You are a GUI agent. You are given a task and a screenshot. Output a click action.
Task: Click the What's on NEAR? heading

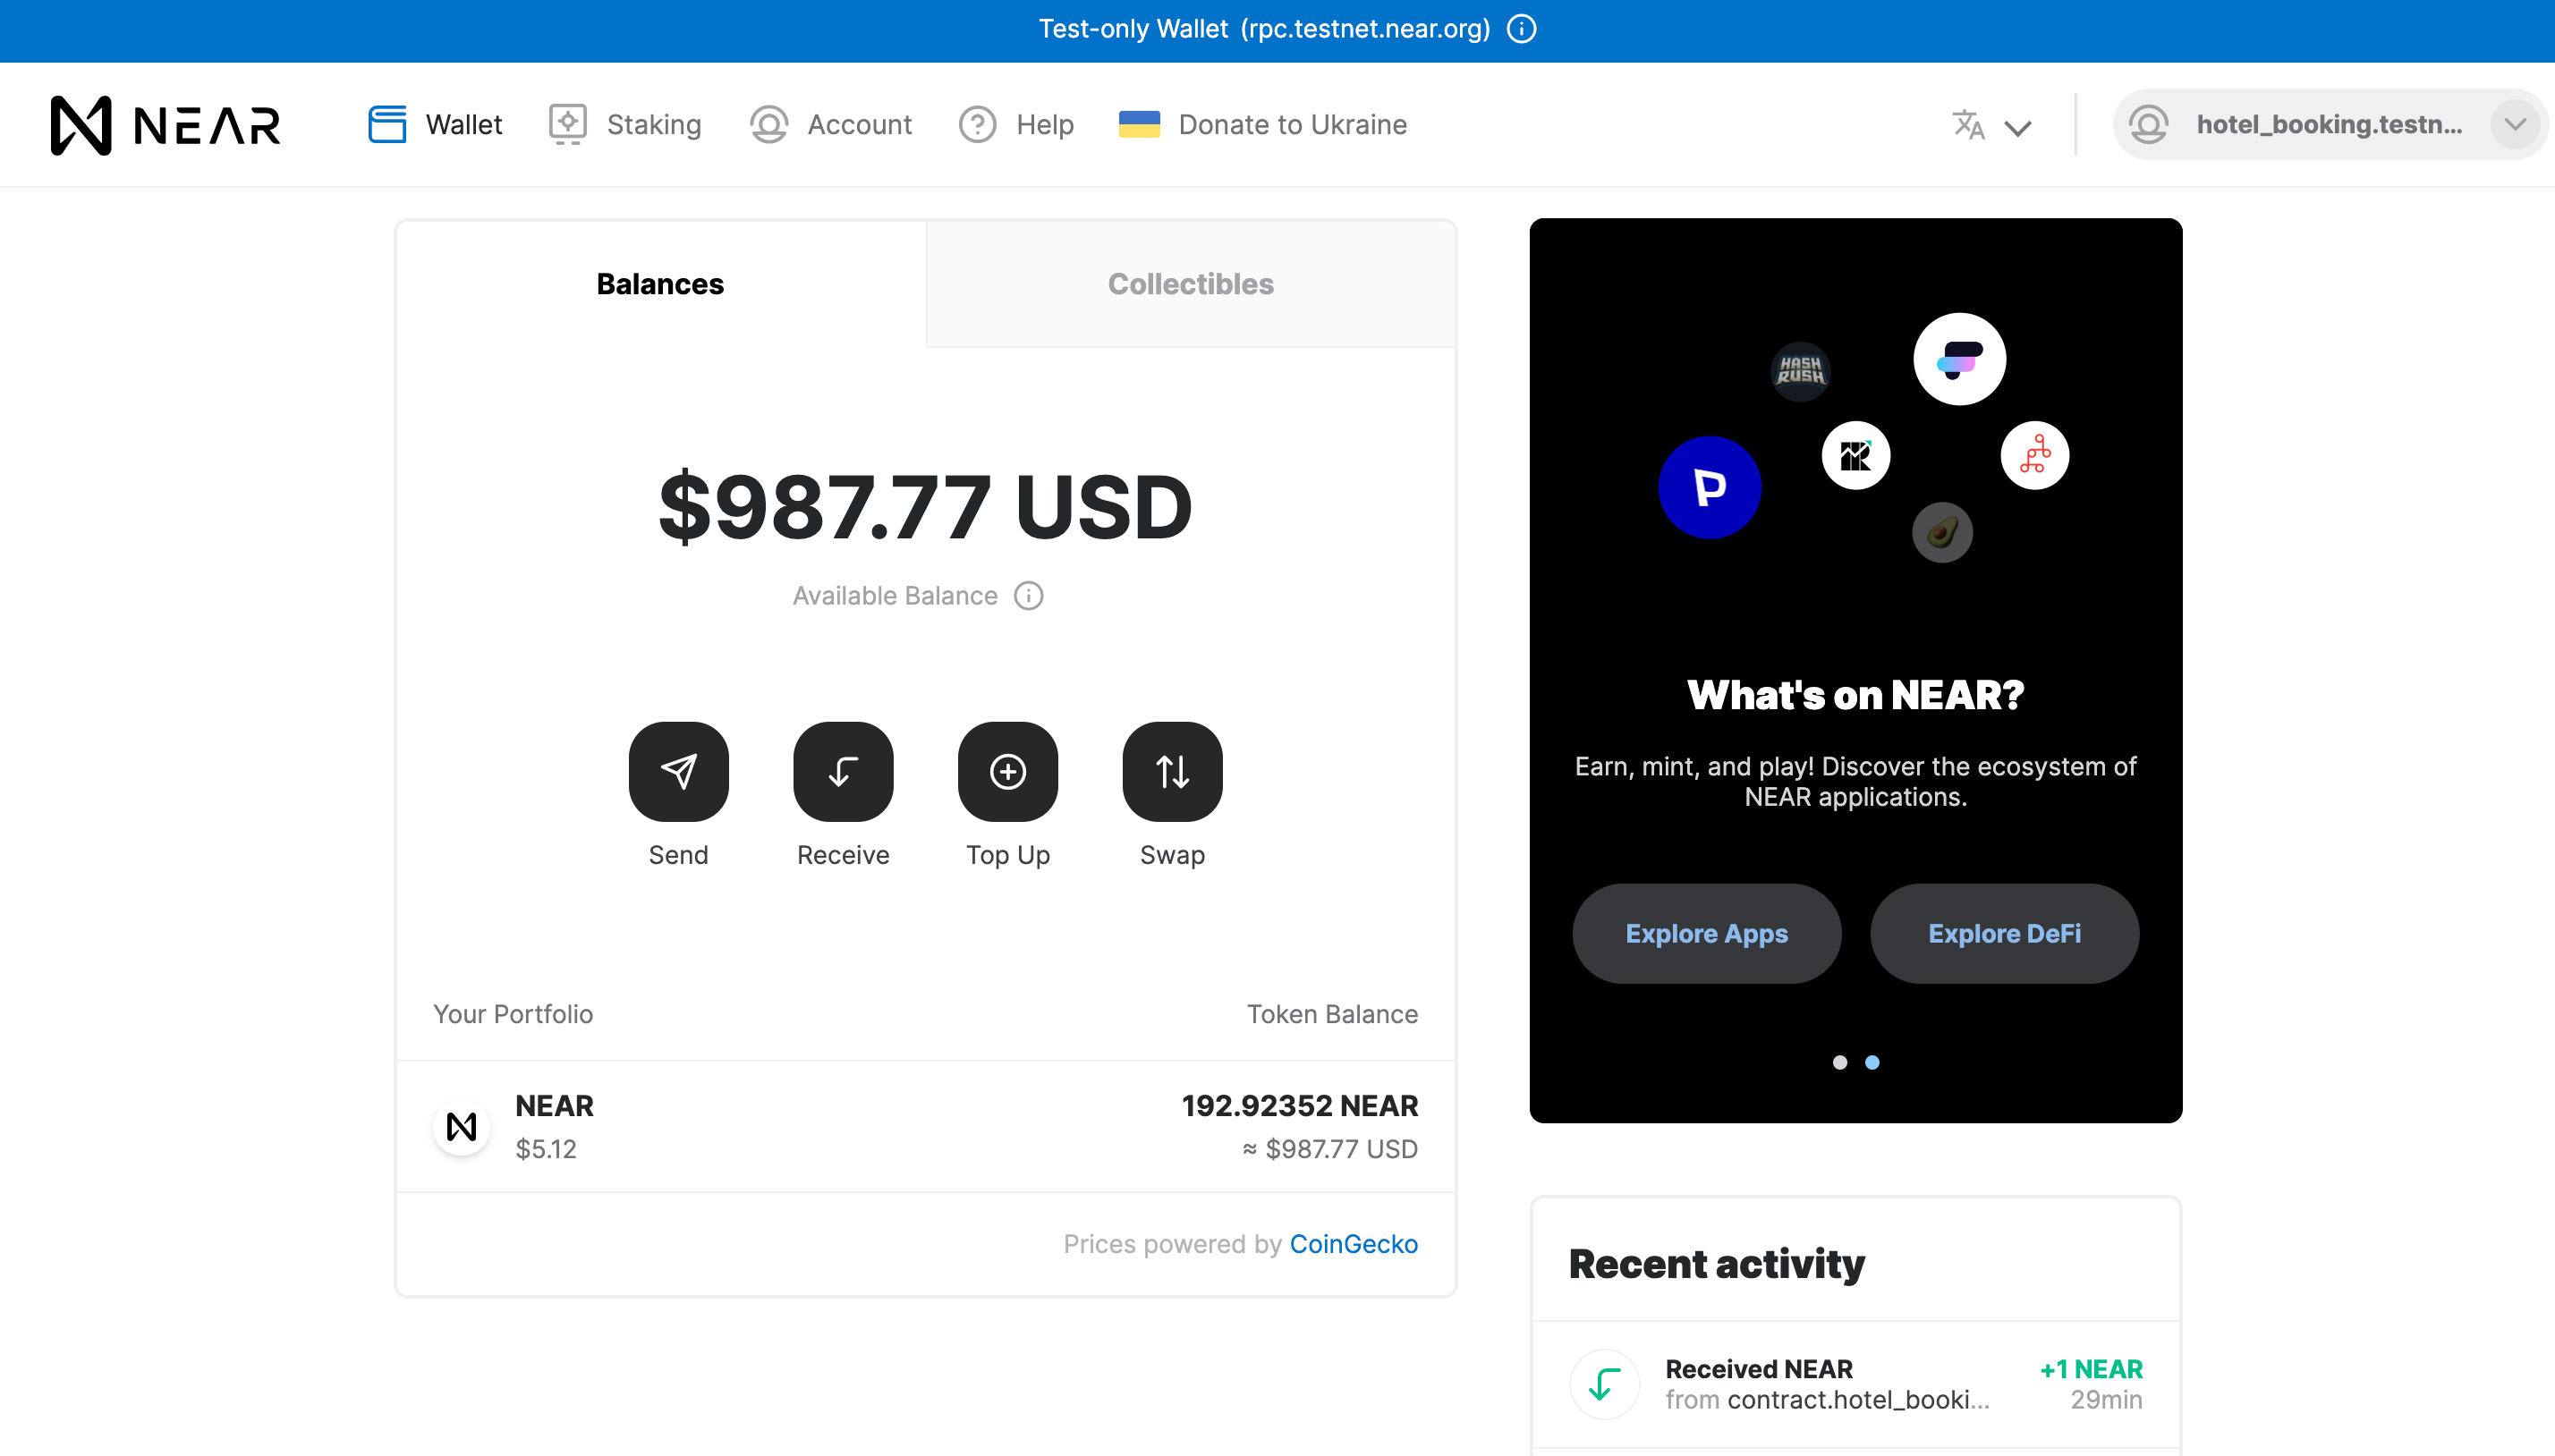coord(1855,695)
